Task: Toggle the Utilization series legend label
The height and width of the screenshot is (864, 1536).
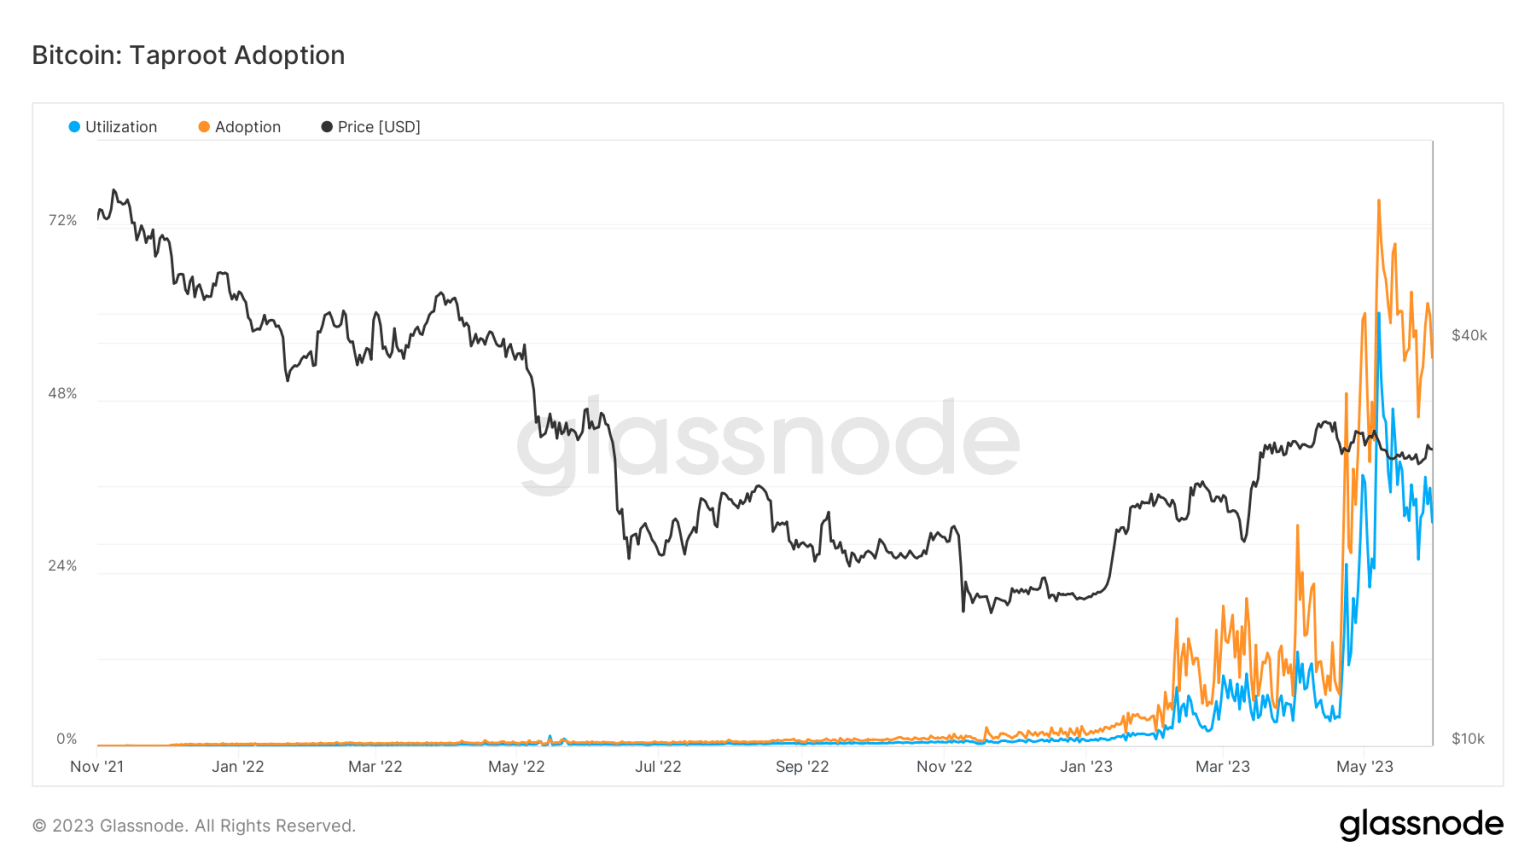Action: pyautogui.click(x=121, y=127)
